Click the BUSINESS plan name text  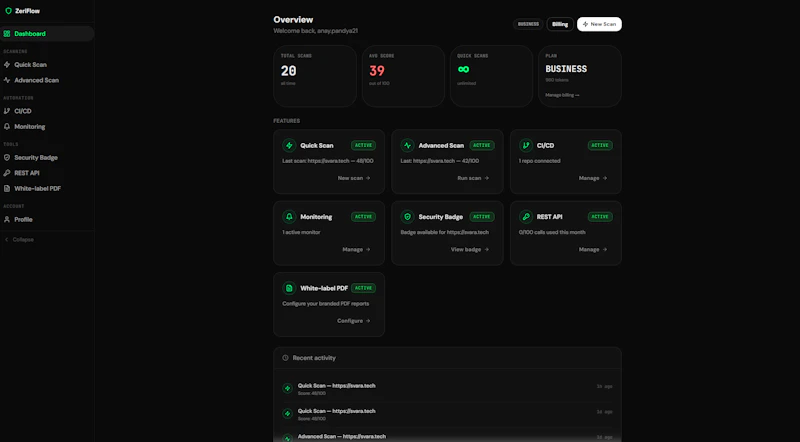tap(566, 69)
